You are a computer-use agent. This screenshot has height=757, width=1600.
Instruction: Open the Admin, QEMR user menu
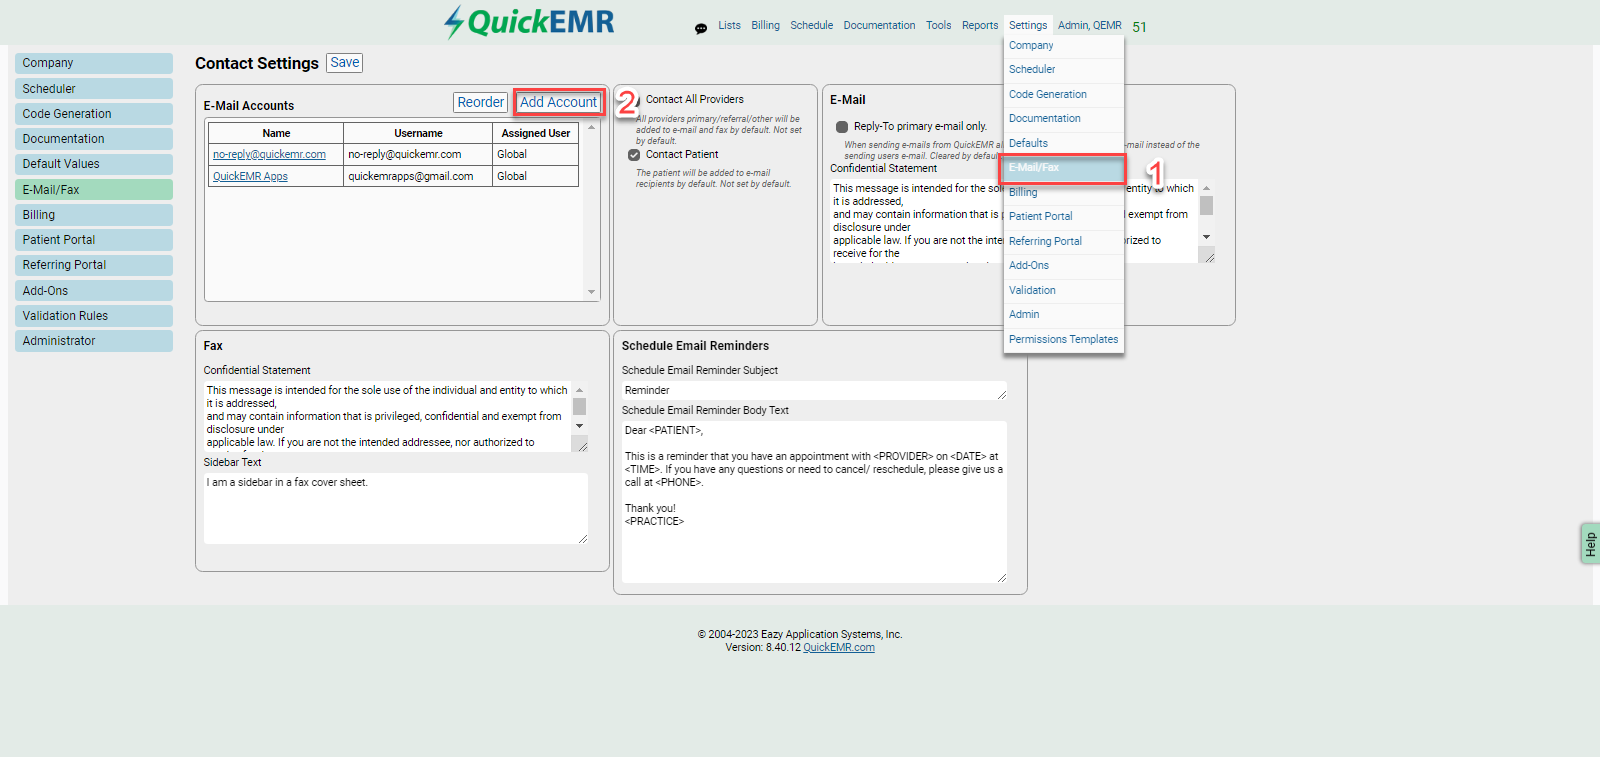pos(1090,25)
